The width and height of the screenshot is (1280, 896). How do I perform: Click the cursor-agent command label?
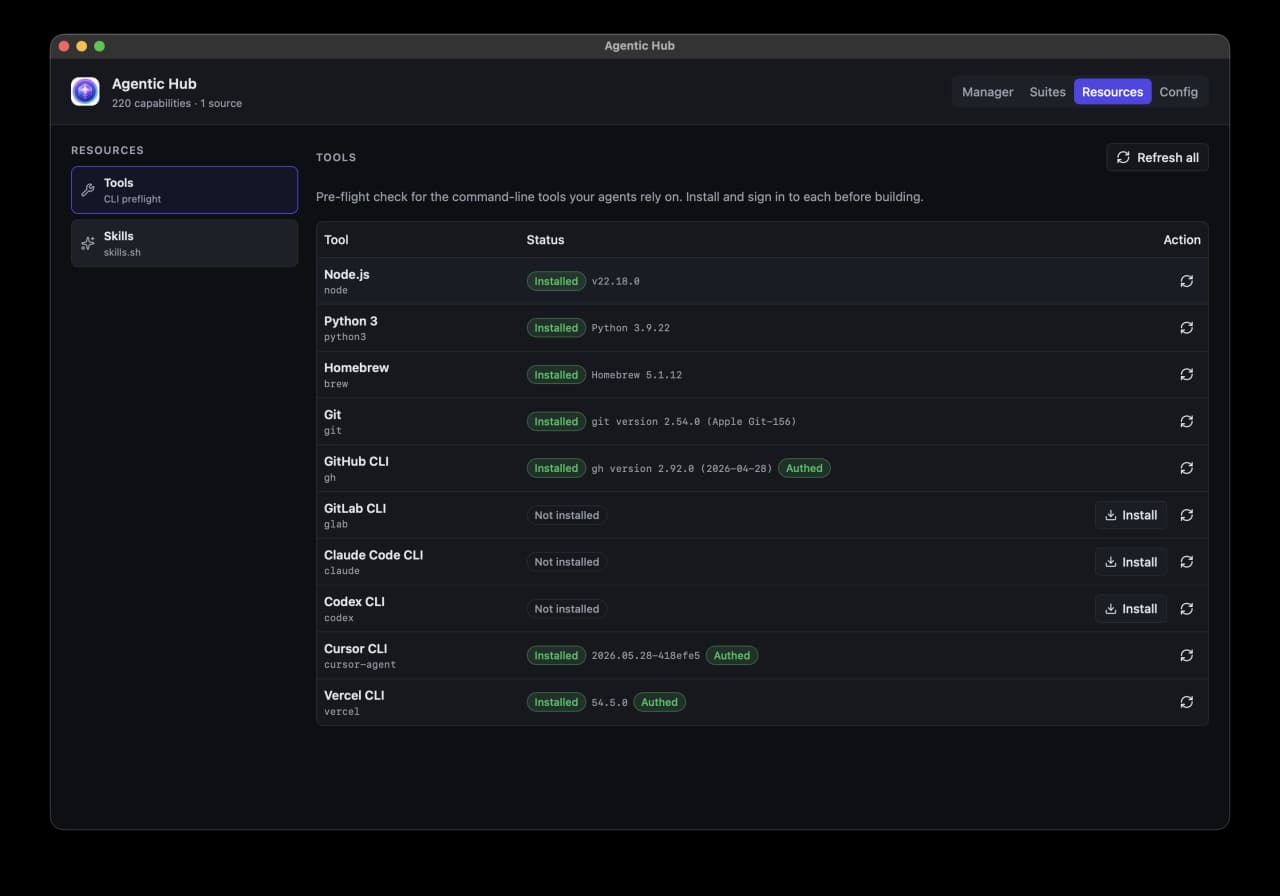click(x=360, y=664)
